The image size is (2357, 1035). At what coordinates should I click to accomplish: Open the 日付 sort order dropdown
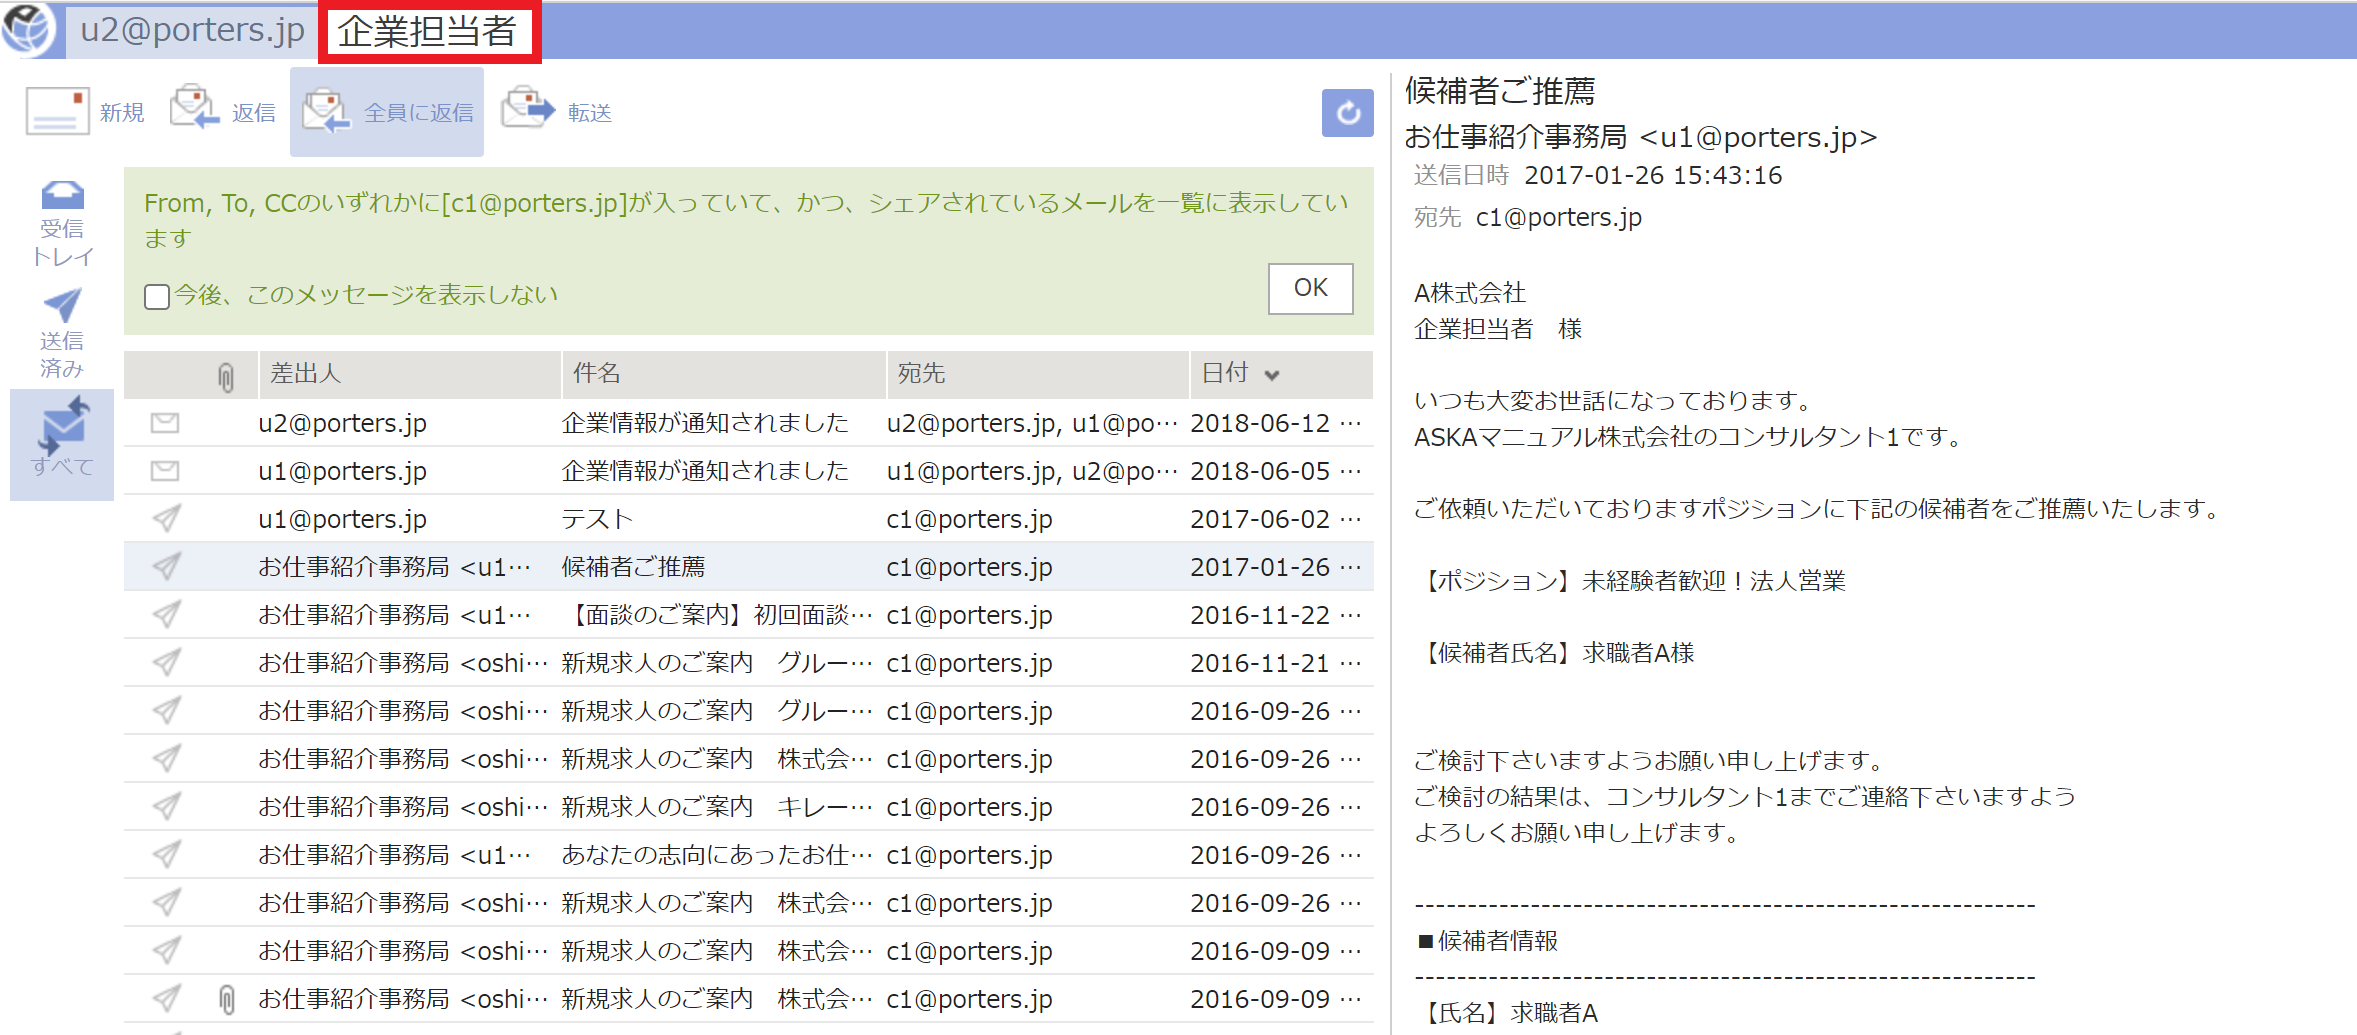pyautogui.click(x=1271, y=374)
